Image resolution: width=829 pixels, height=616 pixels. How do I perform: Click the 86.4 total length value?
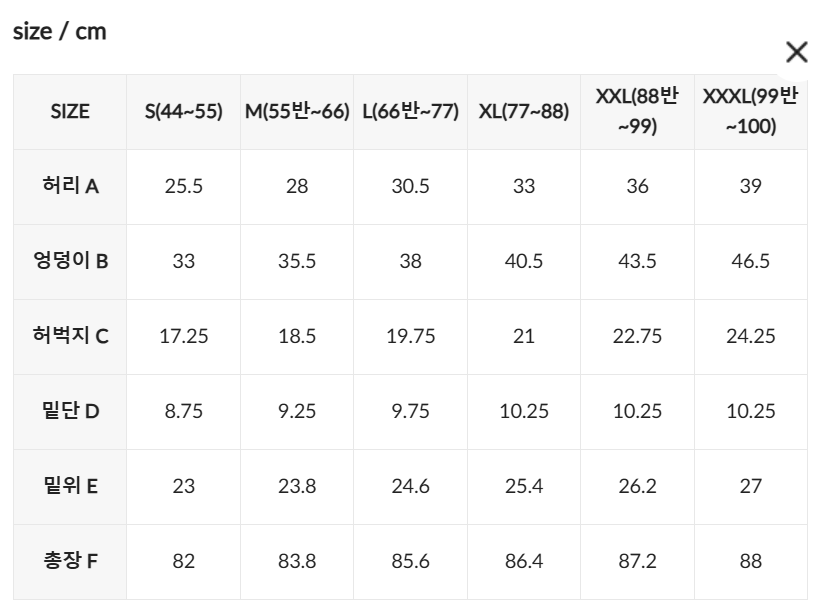(524, 561)
